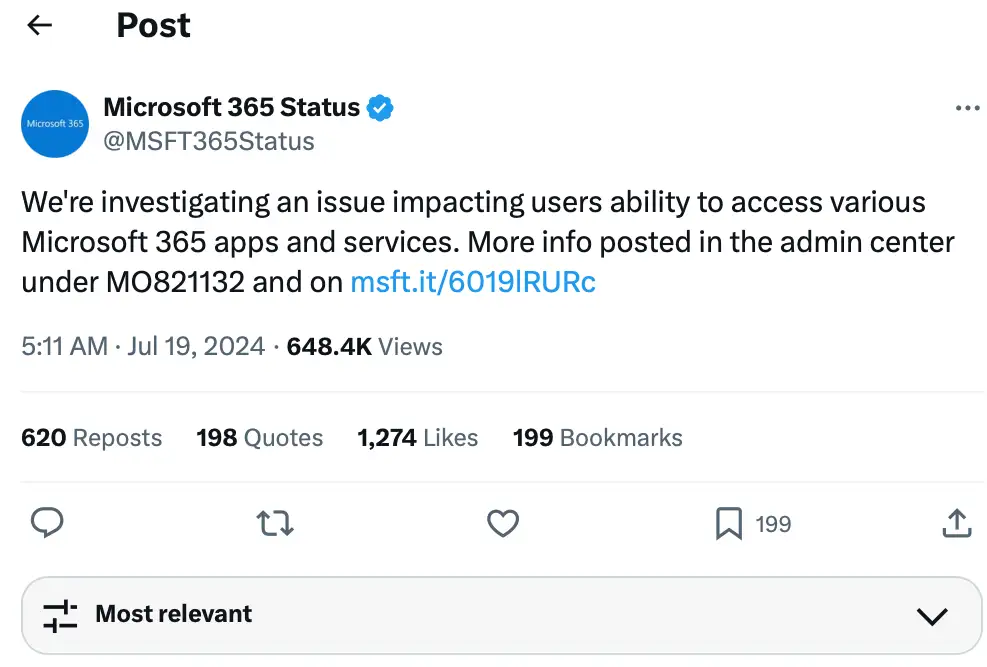Image resolution: width=987 pixels, height=667 pixels.
Task: Click the 648.4K Views counter
Action: pyautogui.click(x=364, y=346)
